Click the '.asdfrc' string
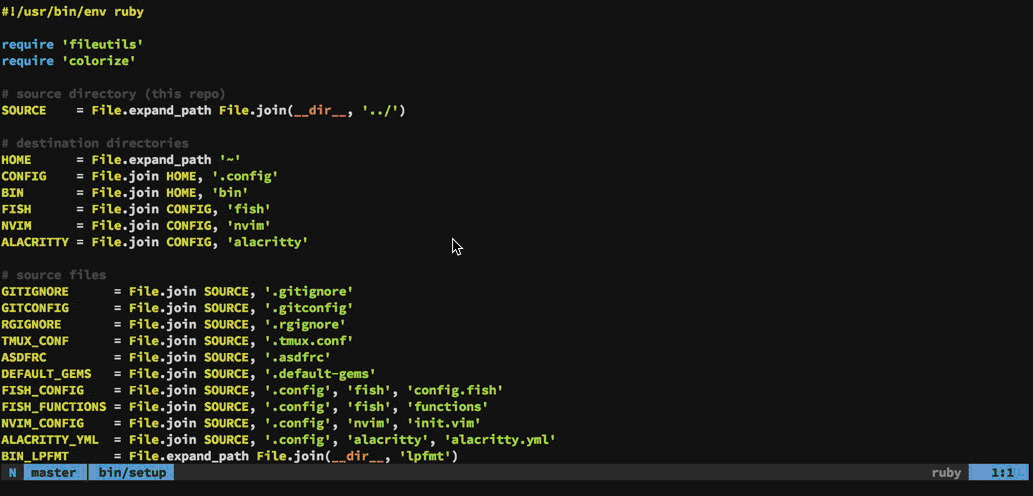The width and height of the screenshot is (1033, 496). click(x=298, y=358)
